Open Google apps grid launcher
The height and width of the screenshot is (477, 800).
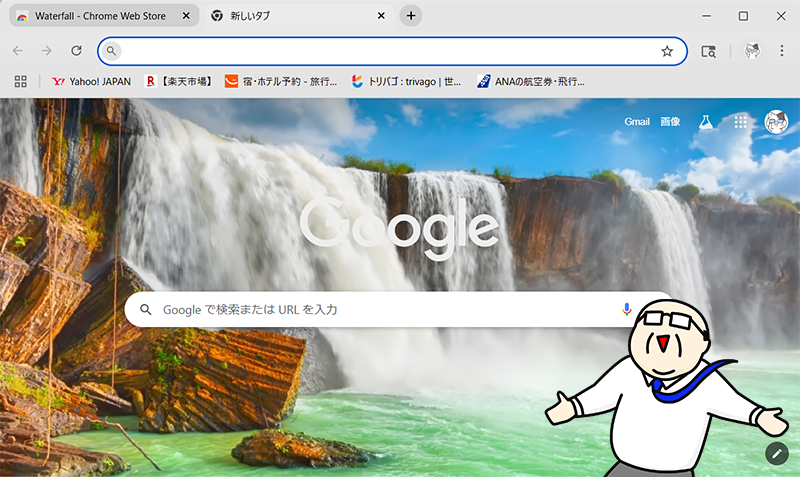tap(740, 122)
